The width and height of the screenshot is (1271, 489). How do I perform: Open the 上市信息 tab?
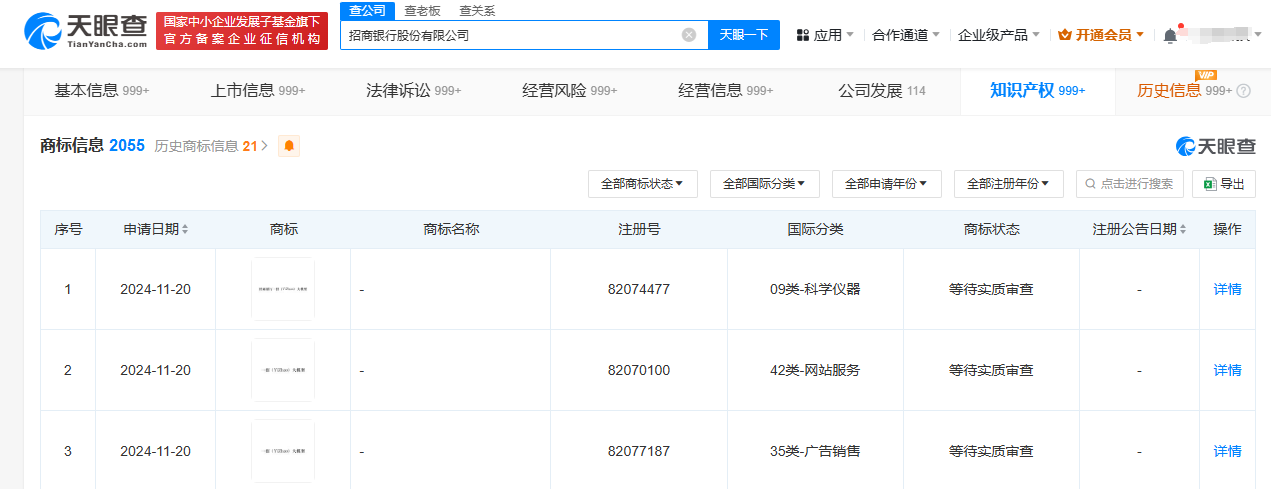[x=258, y=91]
